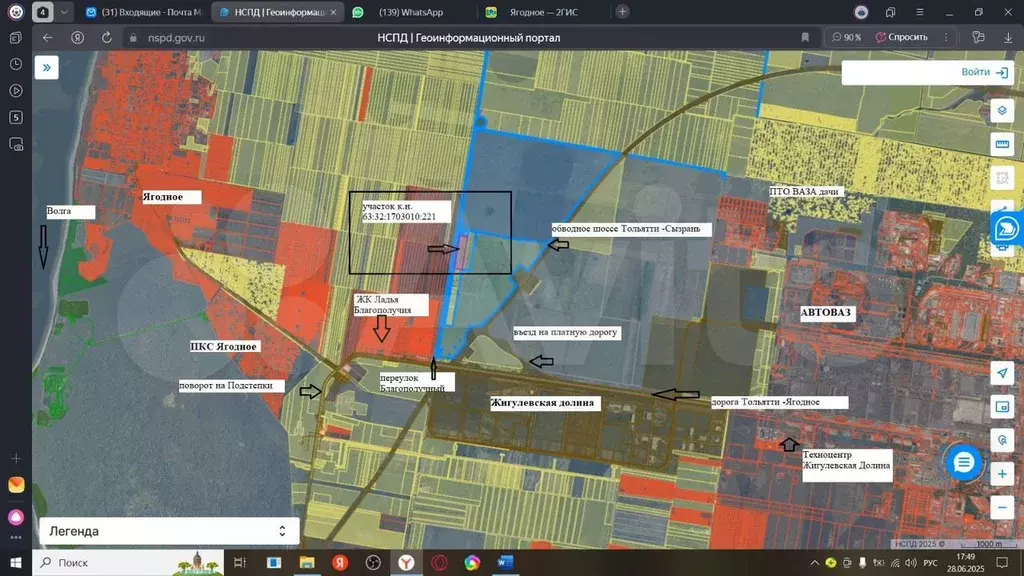Image resolution: width=1024 pixels, height=576 pixels.
Task: Bookmark this page
Action: pyautogui.click(x=805, y=38)
